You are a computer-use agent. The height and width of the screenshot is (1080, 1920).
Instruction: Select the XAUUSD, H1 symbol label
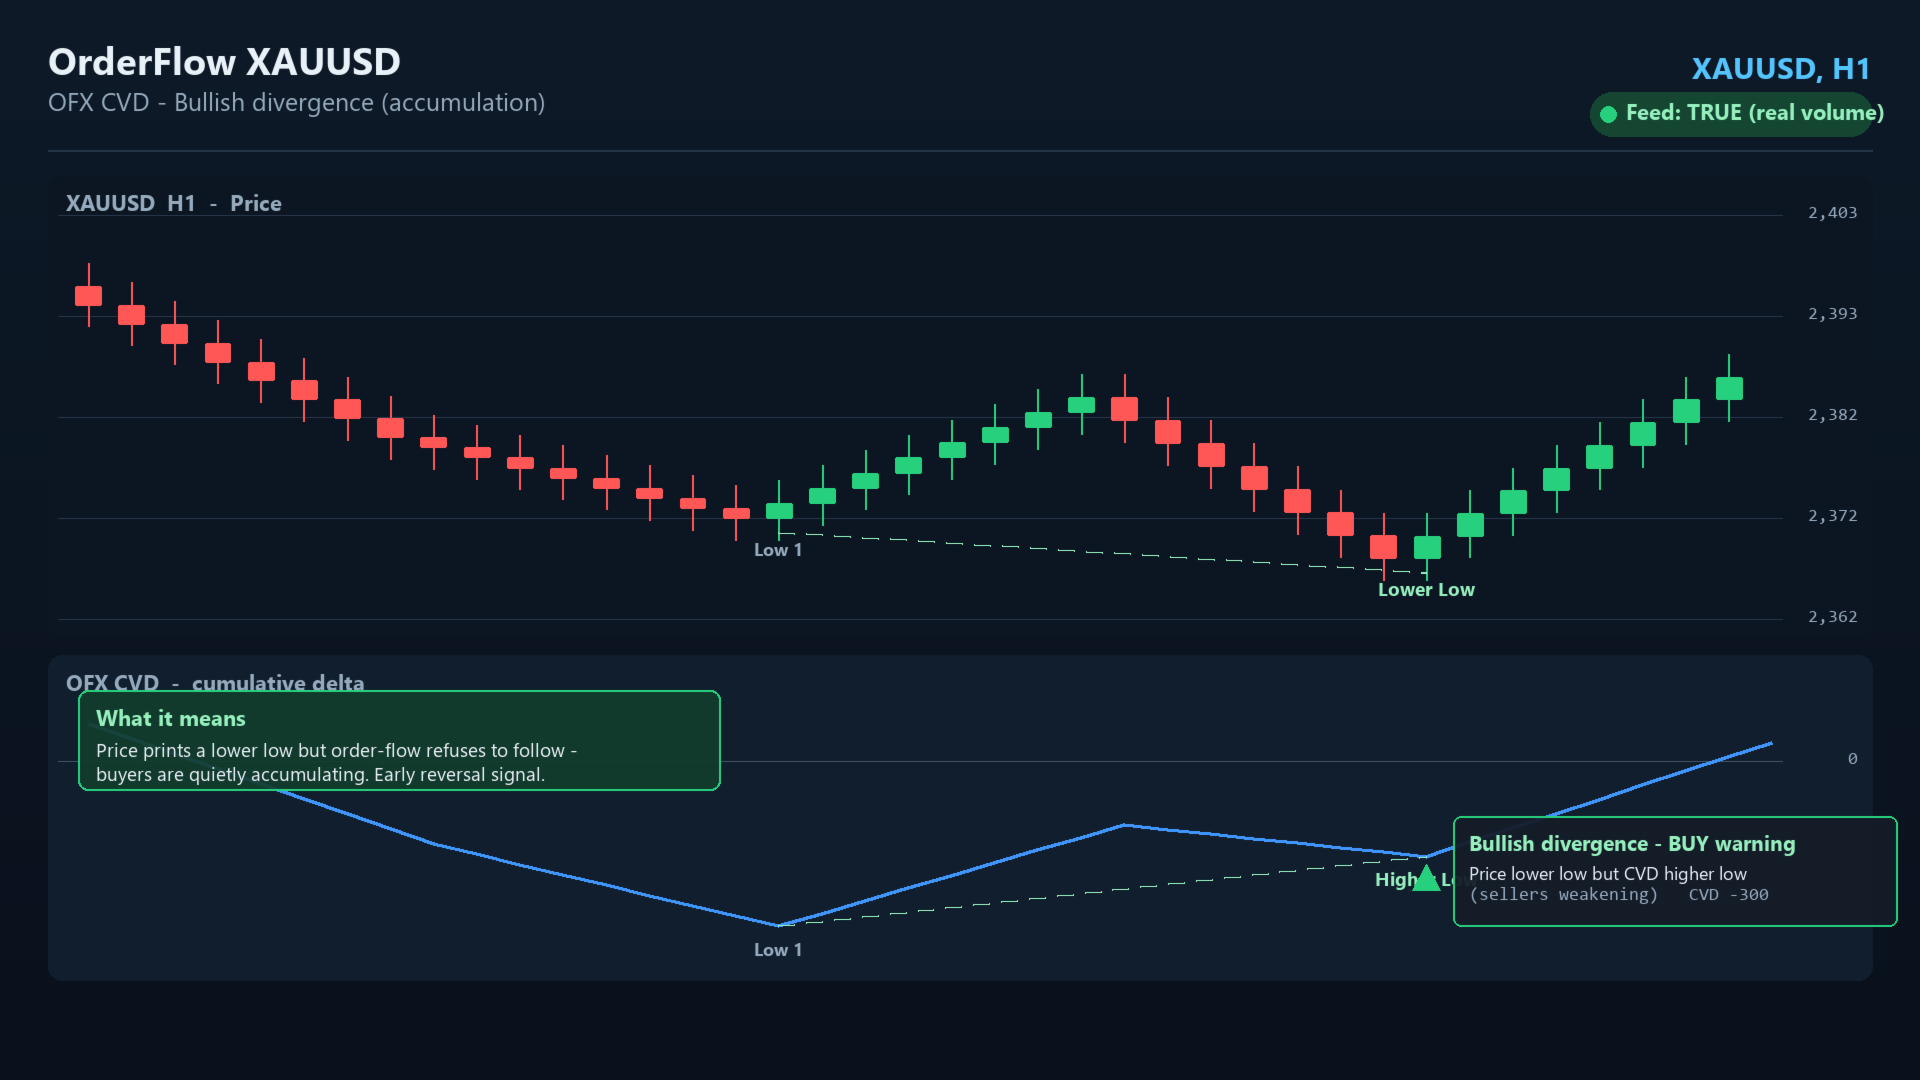tap(1780, 68)
